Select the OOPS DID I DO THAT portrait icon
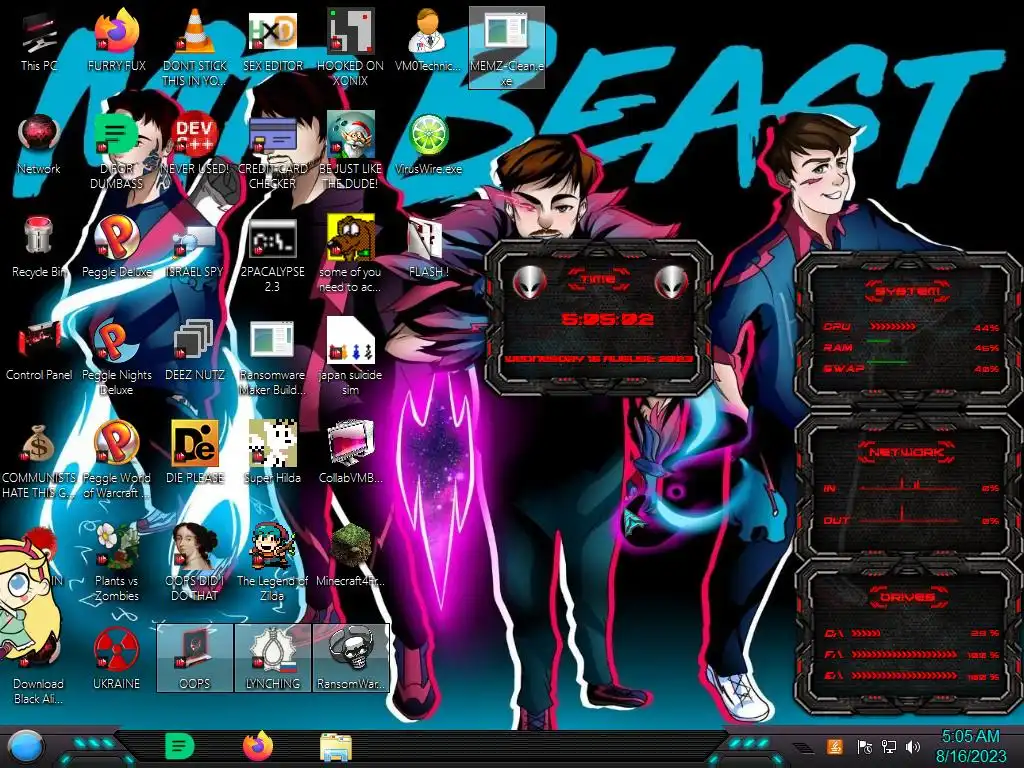 (194, 562)
